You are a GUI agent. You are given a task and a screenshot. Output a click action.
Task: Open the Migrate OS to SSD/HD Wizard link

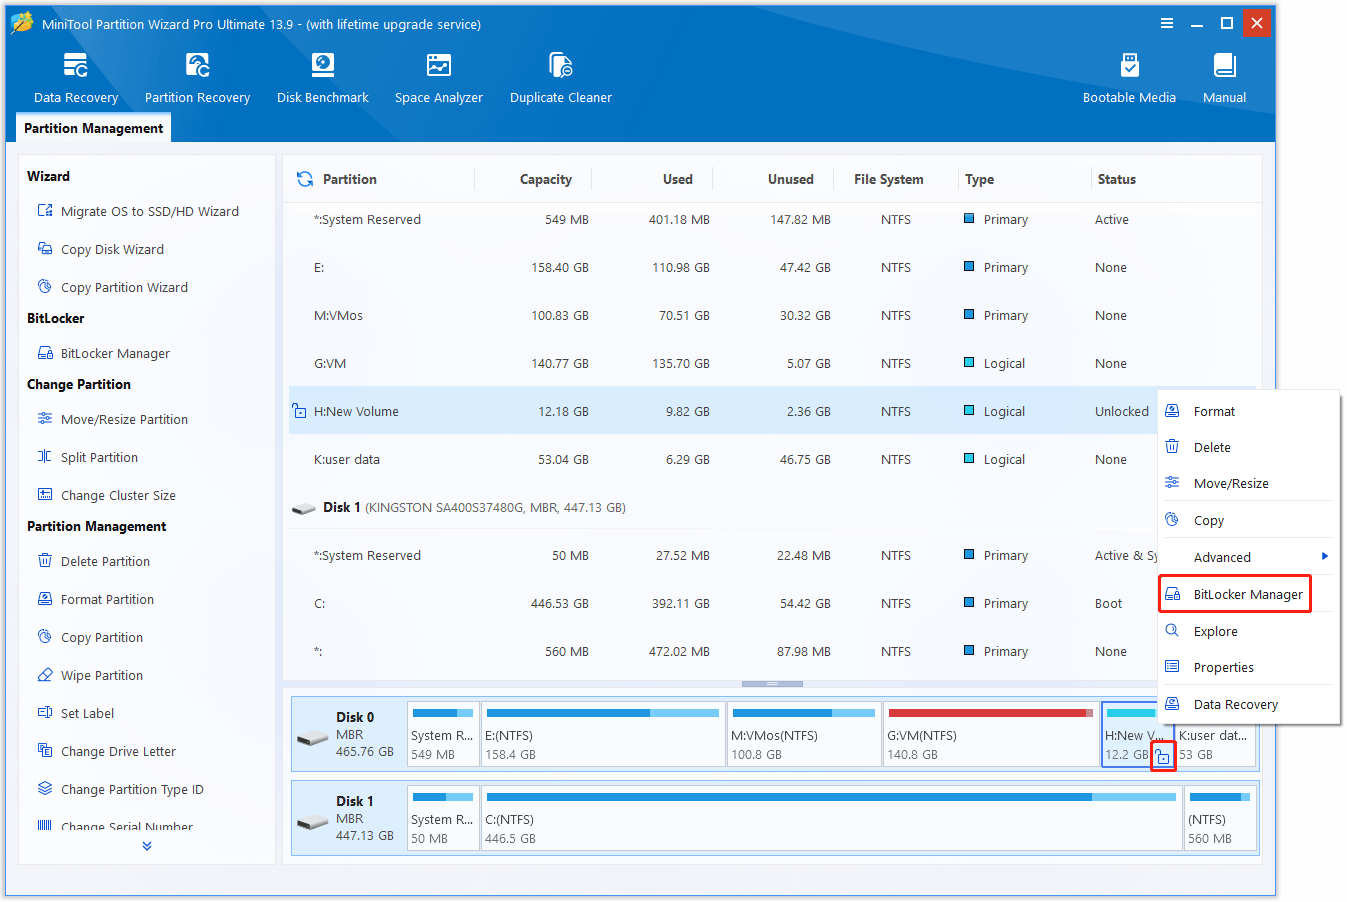(x=150, y=211)
